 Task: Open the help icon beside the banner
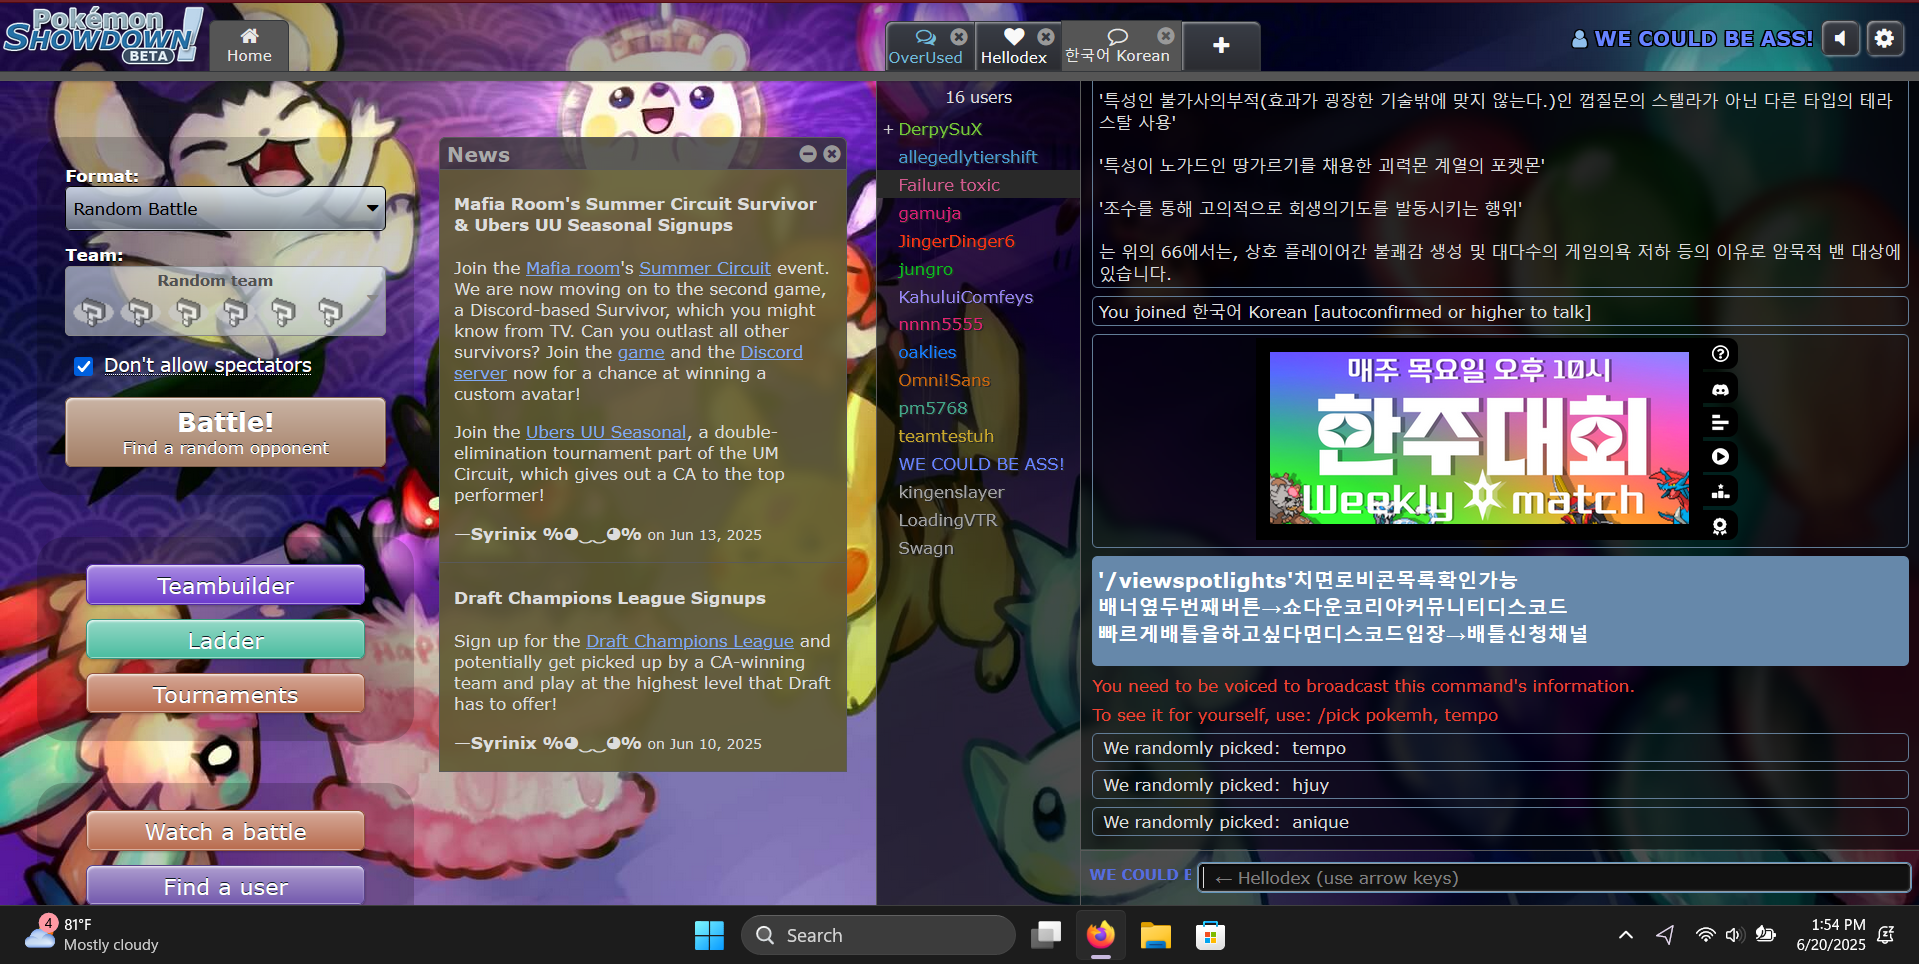(1720, 354)
